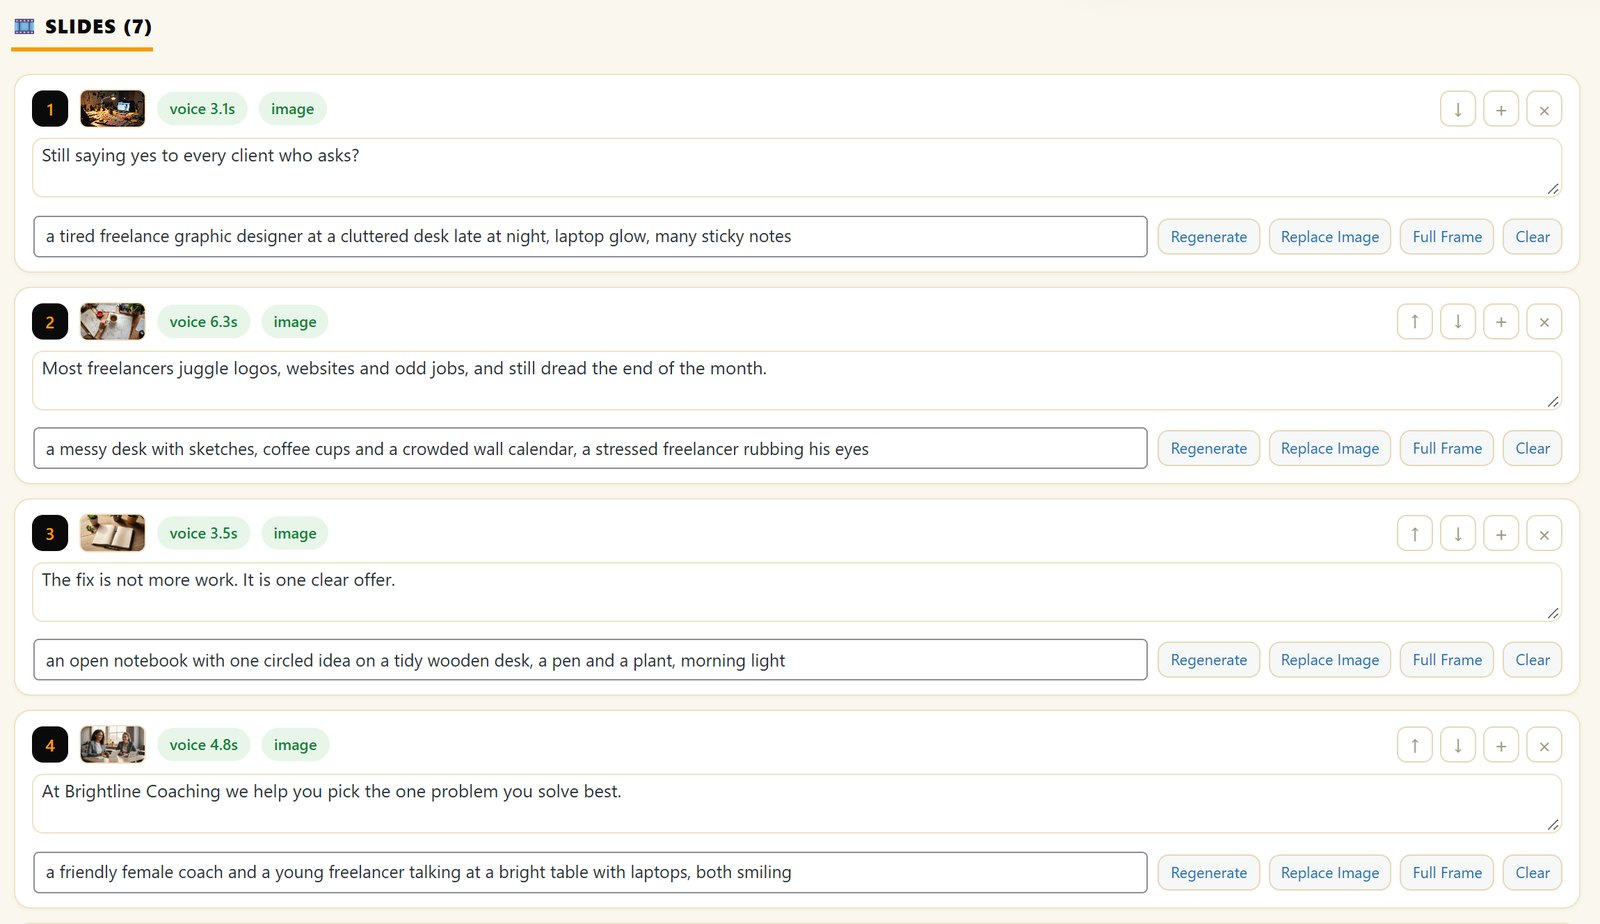Edit the open notebook image prompt
Viewport: 1600px width, 924px height.
590,660
